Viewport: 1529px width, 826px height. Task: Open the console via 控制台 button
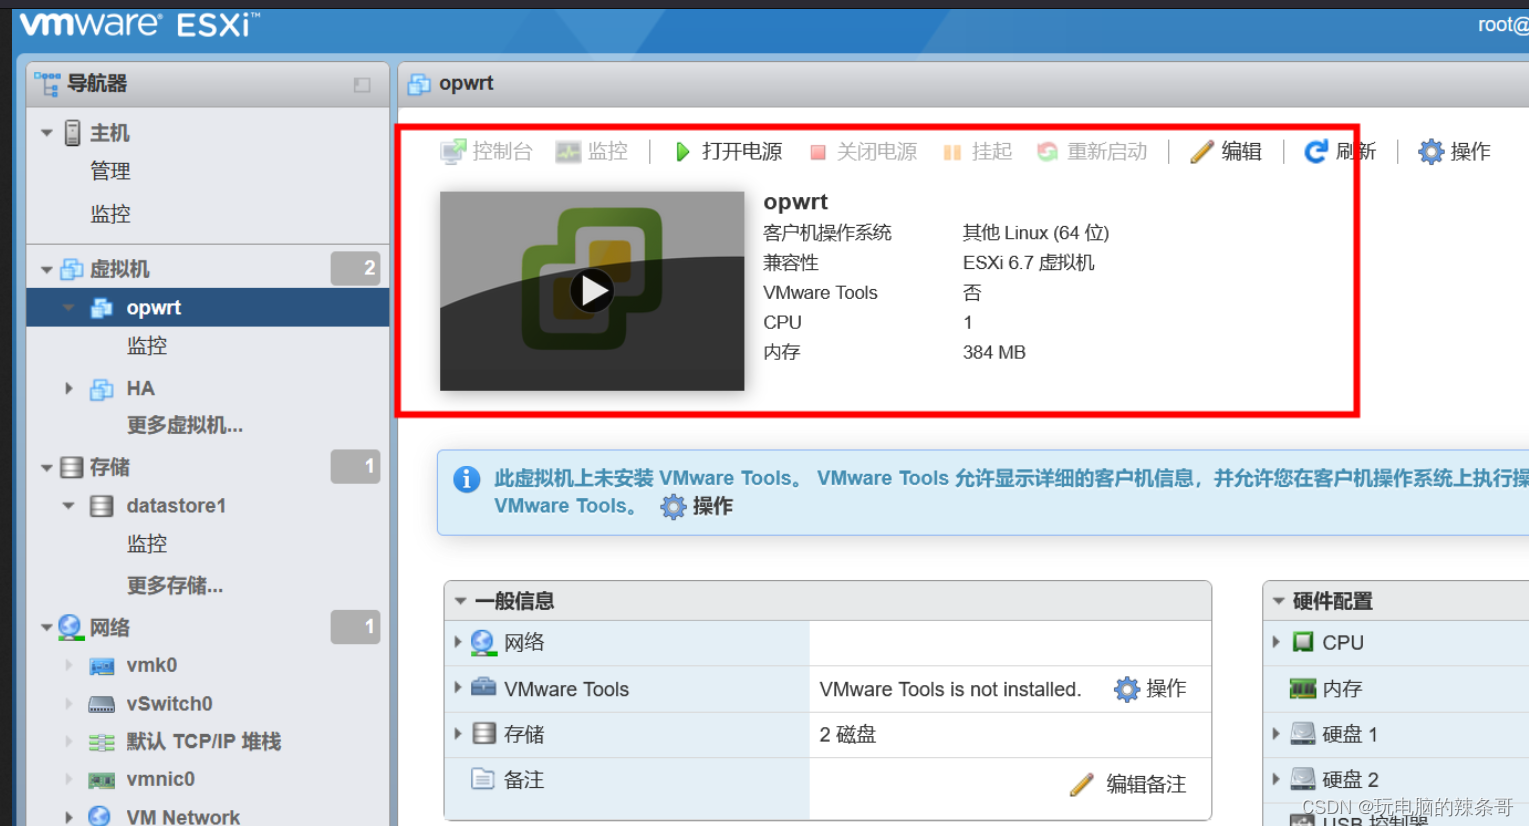coord(486,151)
